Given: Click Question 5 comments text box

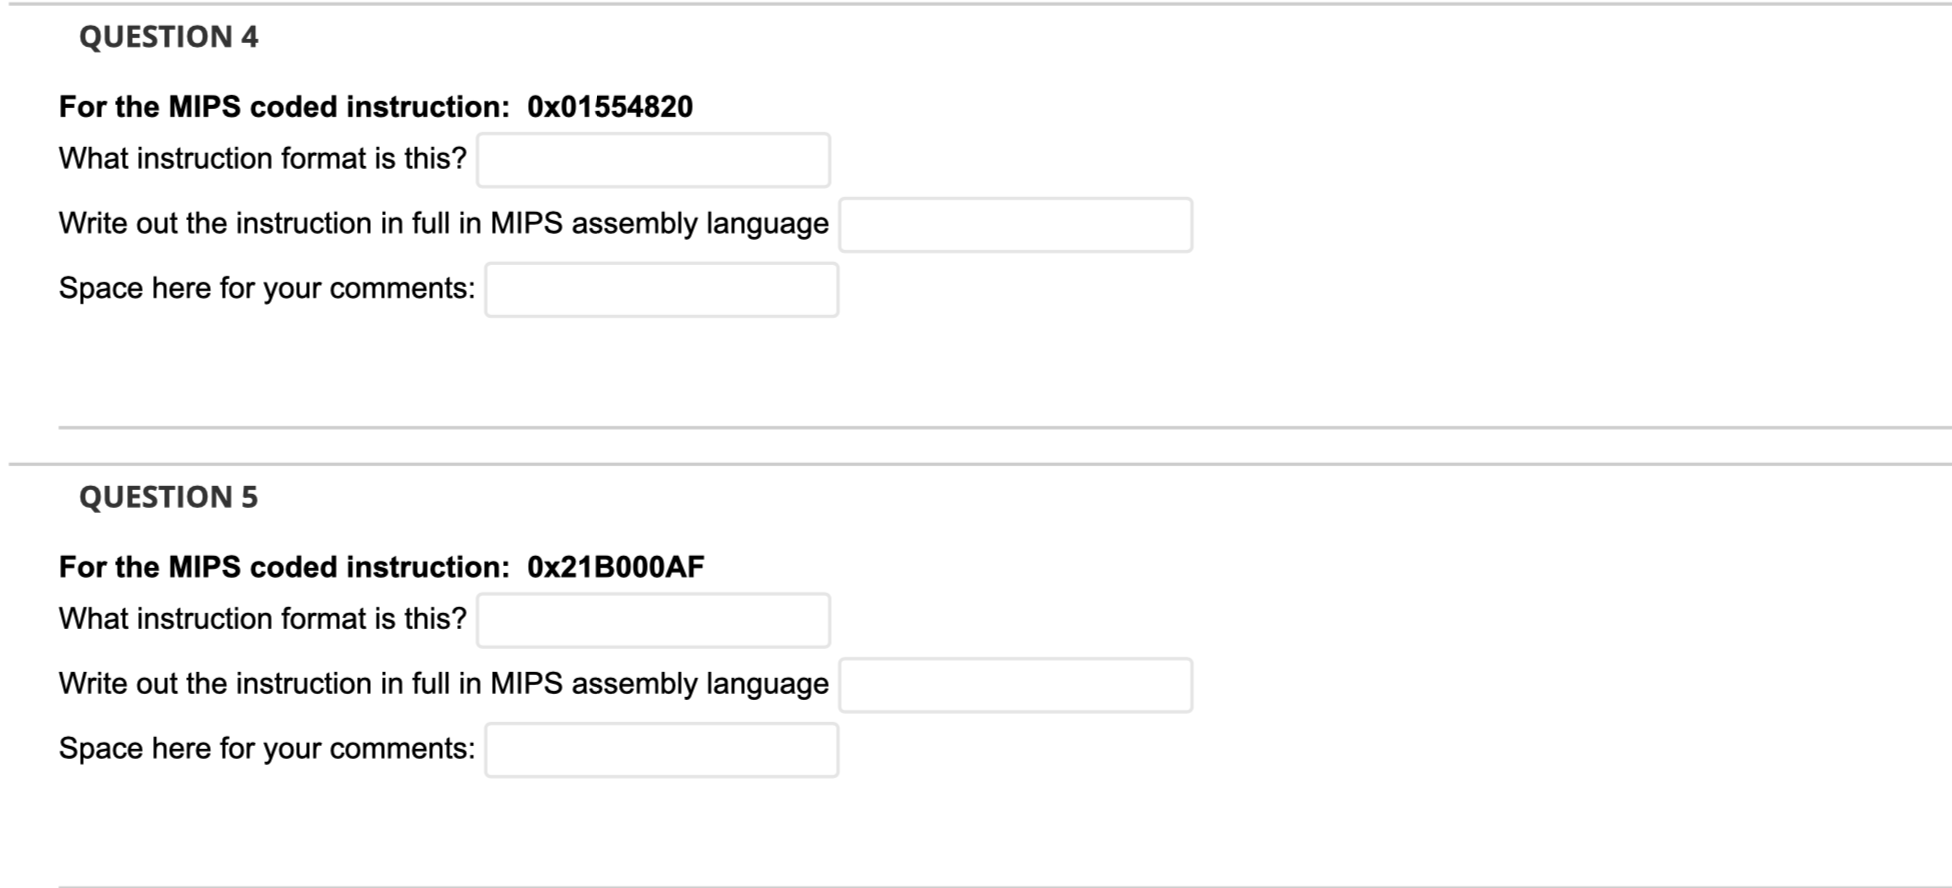Looking at the screenshot, I should (x=661, y=750).
